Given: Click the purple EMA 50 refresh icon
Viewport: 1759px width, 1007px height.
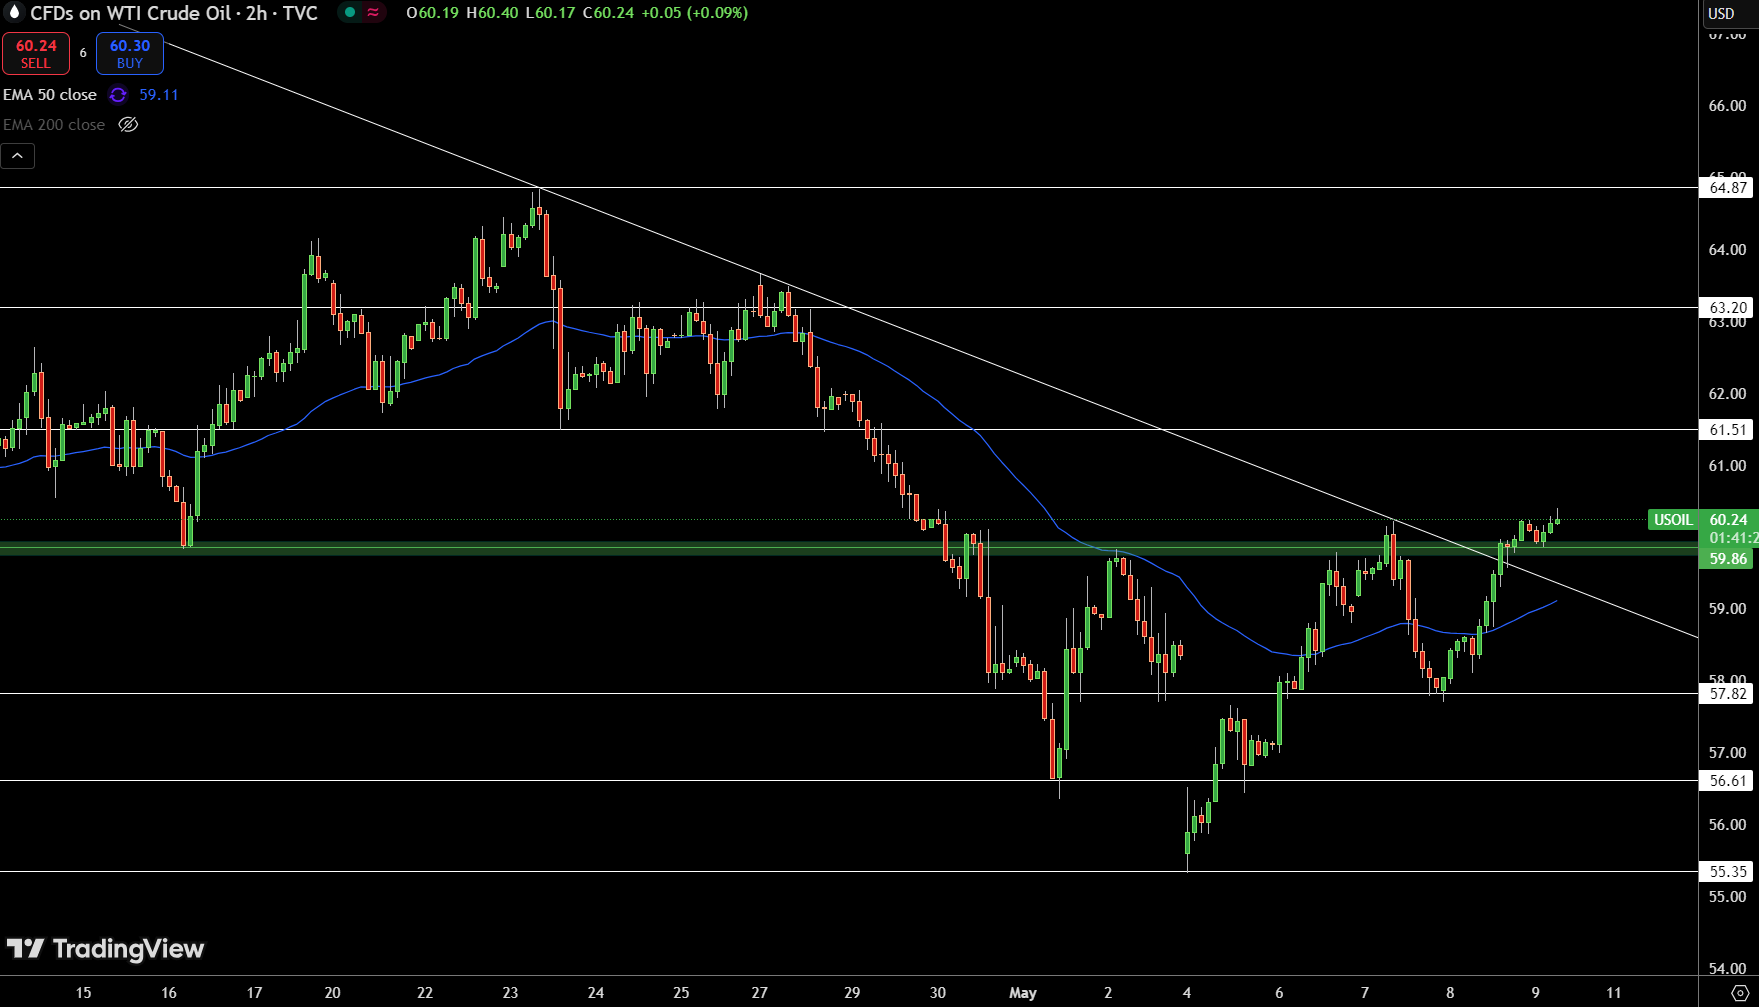Looking at the screenshot, I should [x=118, y=95].
